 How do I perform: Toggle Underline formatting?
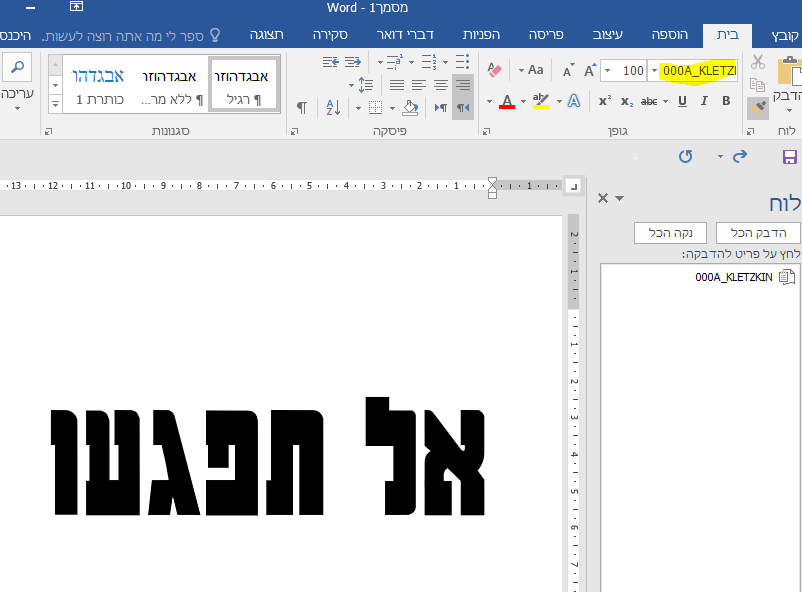682,101
